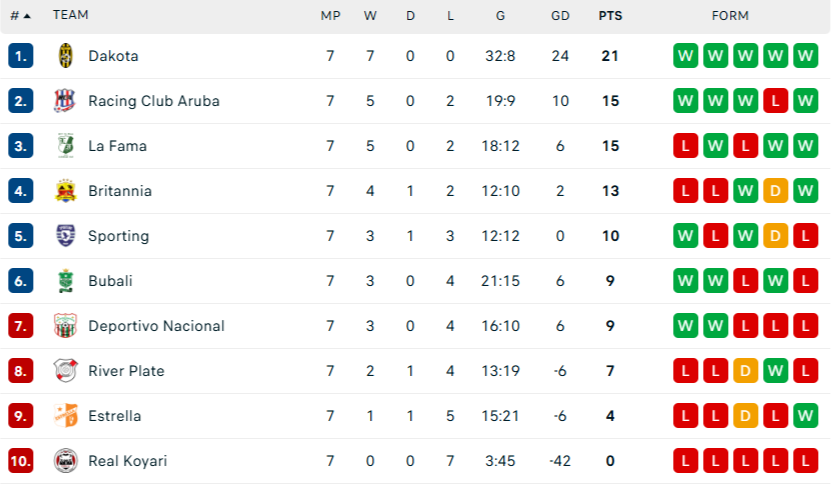Click the Racing Club Aruba crest icon
This screenshot has width=838, height=492.
(x=65, y=101)
